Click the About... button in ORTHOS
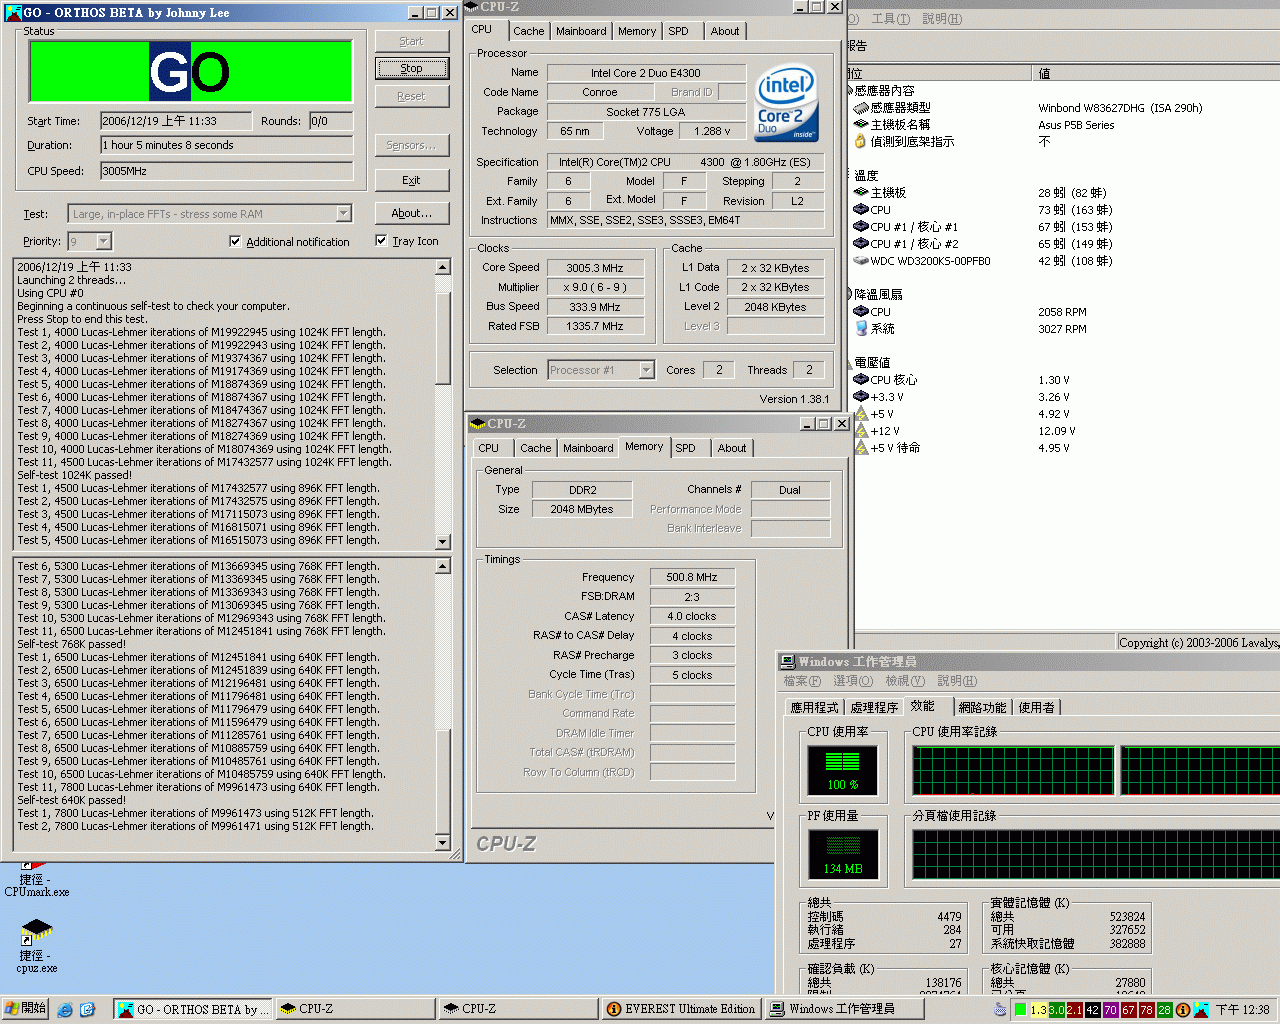This screenshot has height=1024, width=1280. point(411,213)
